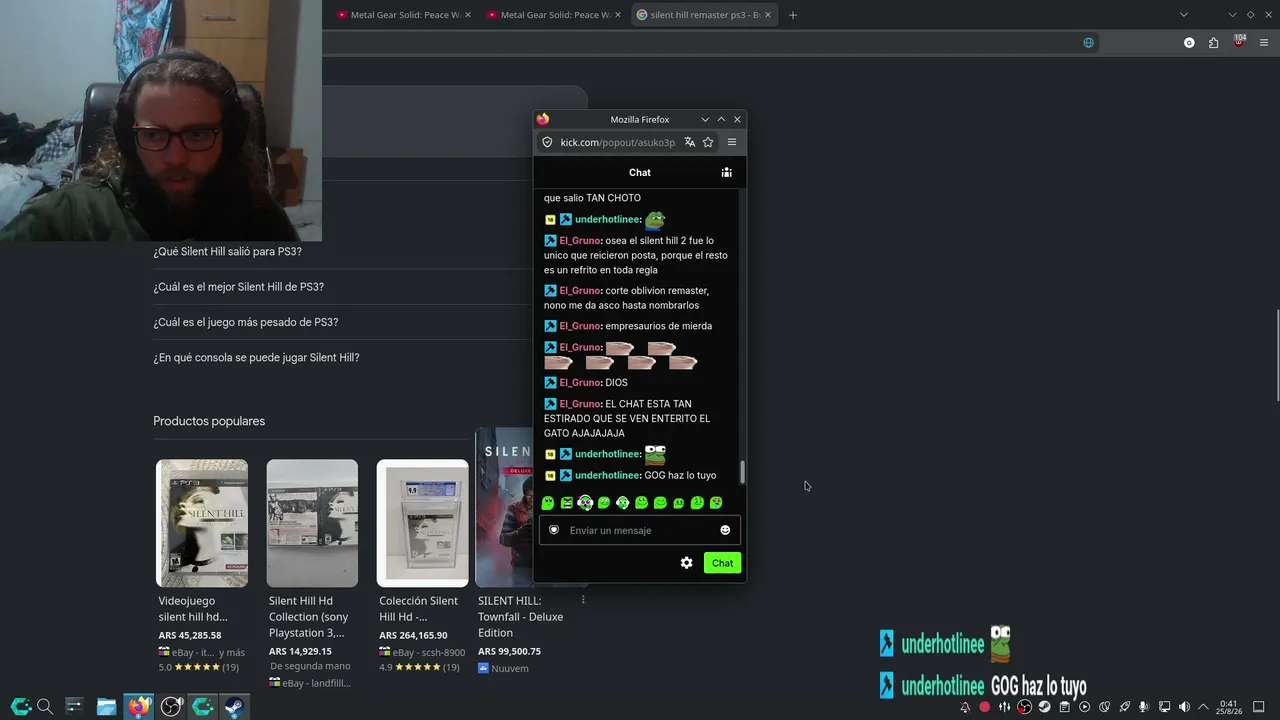Open more options for Townfall product card
1280x720 pixels.
pyautogui.click(x=583, y=600)
